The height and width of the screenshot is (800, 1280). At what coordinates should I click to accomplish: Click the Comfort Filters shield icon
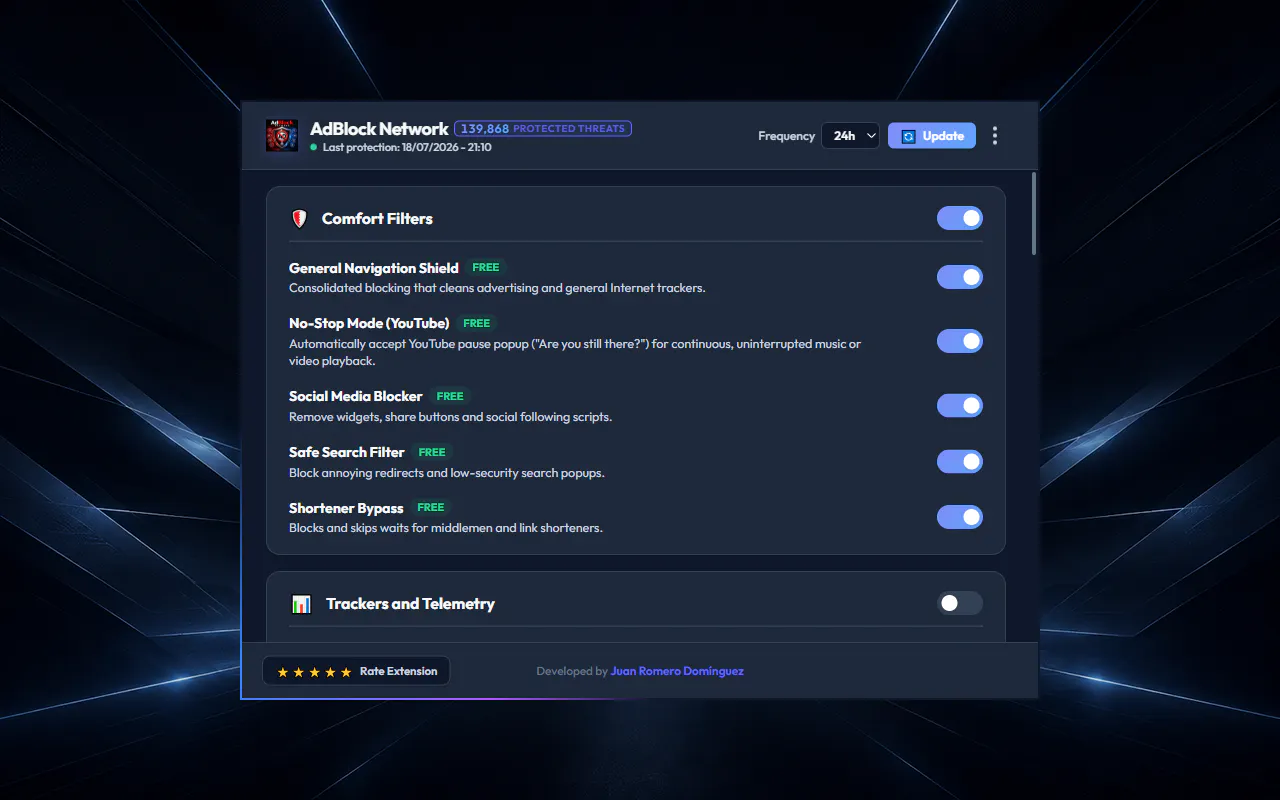click(x=299, y=218)
